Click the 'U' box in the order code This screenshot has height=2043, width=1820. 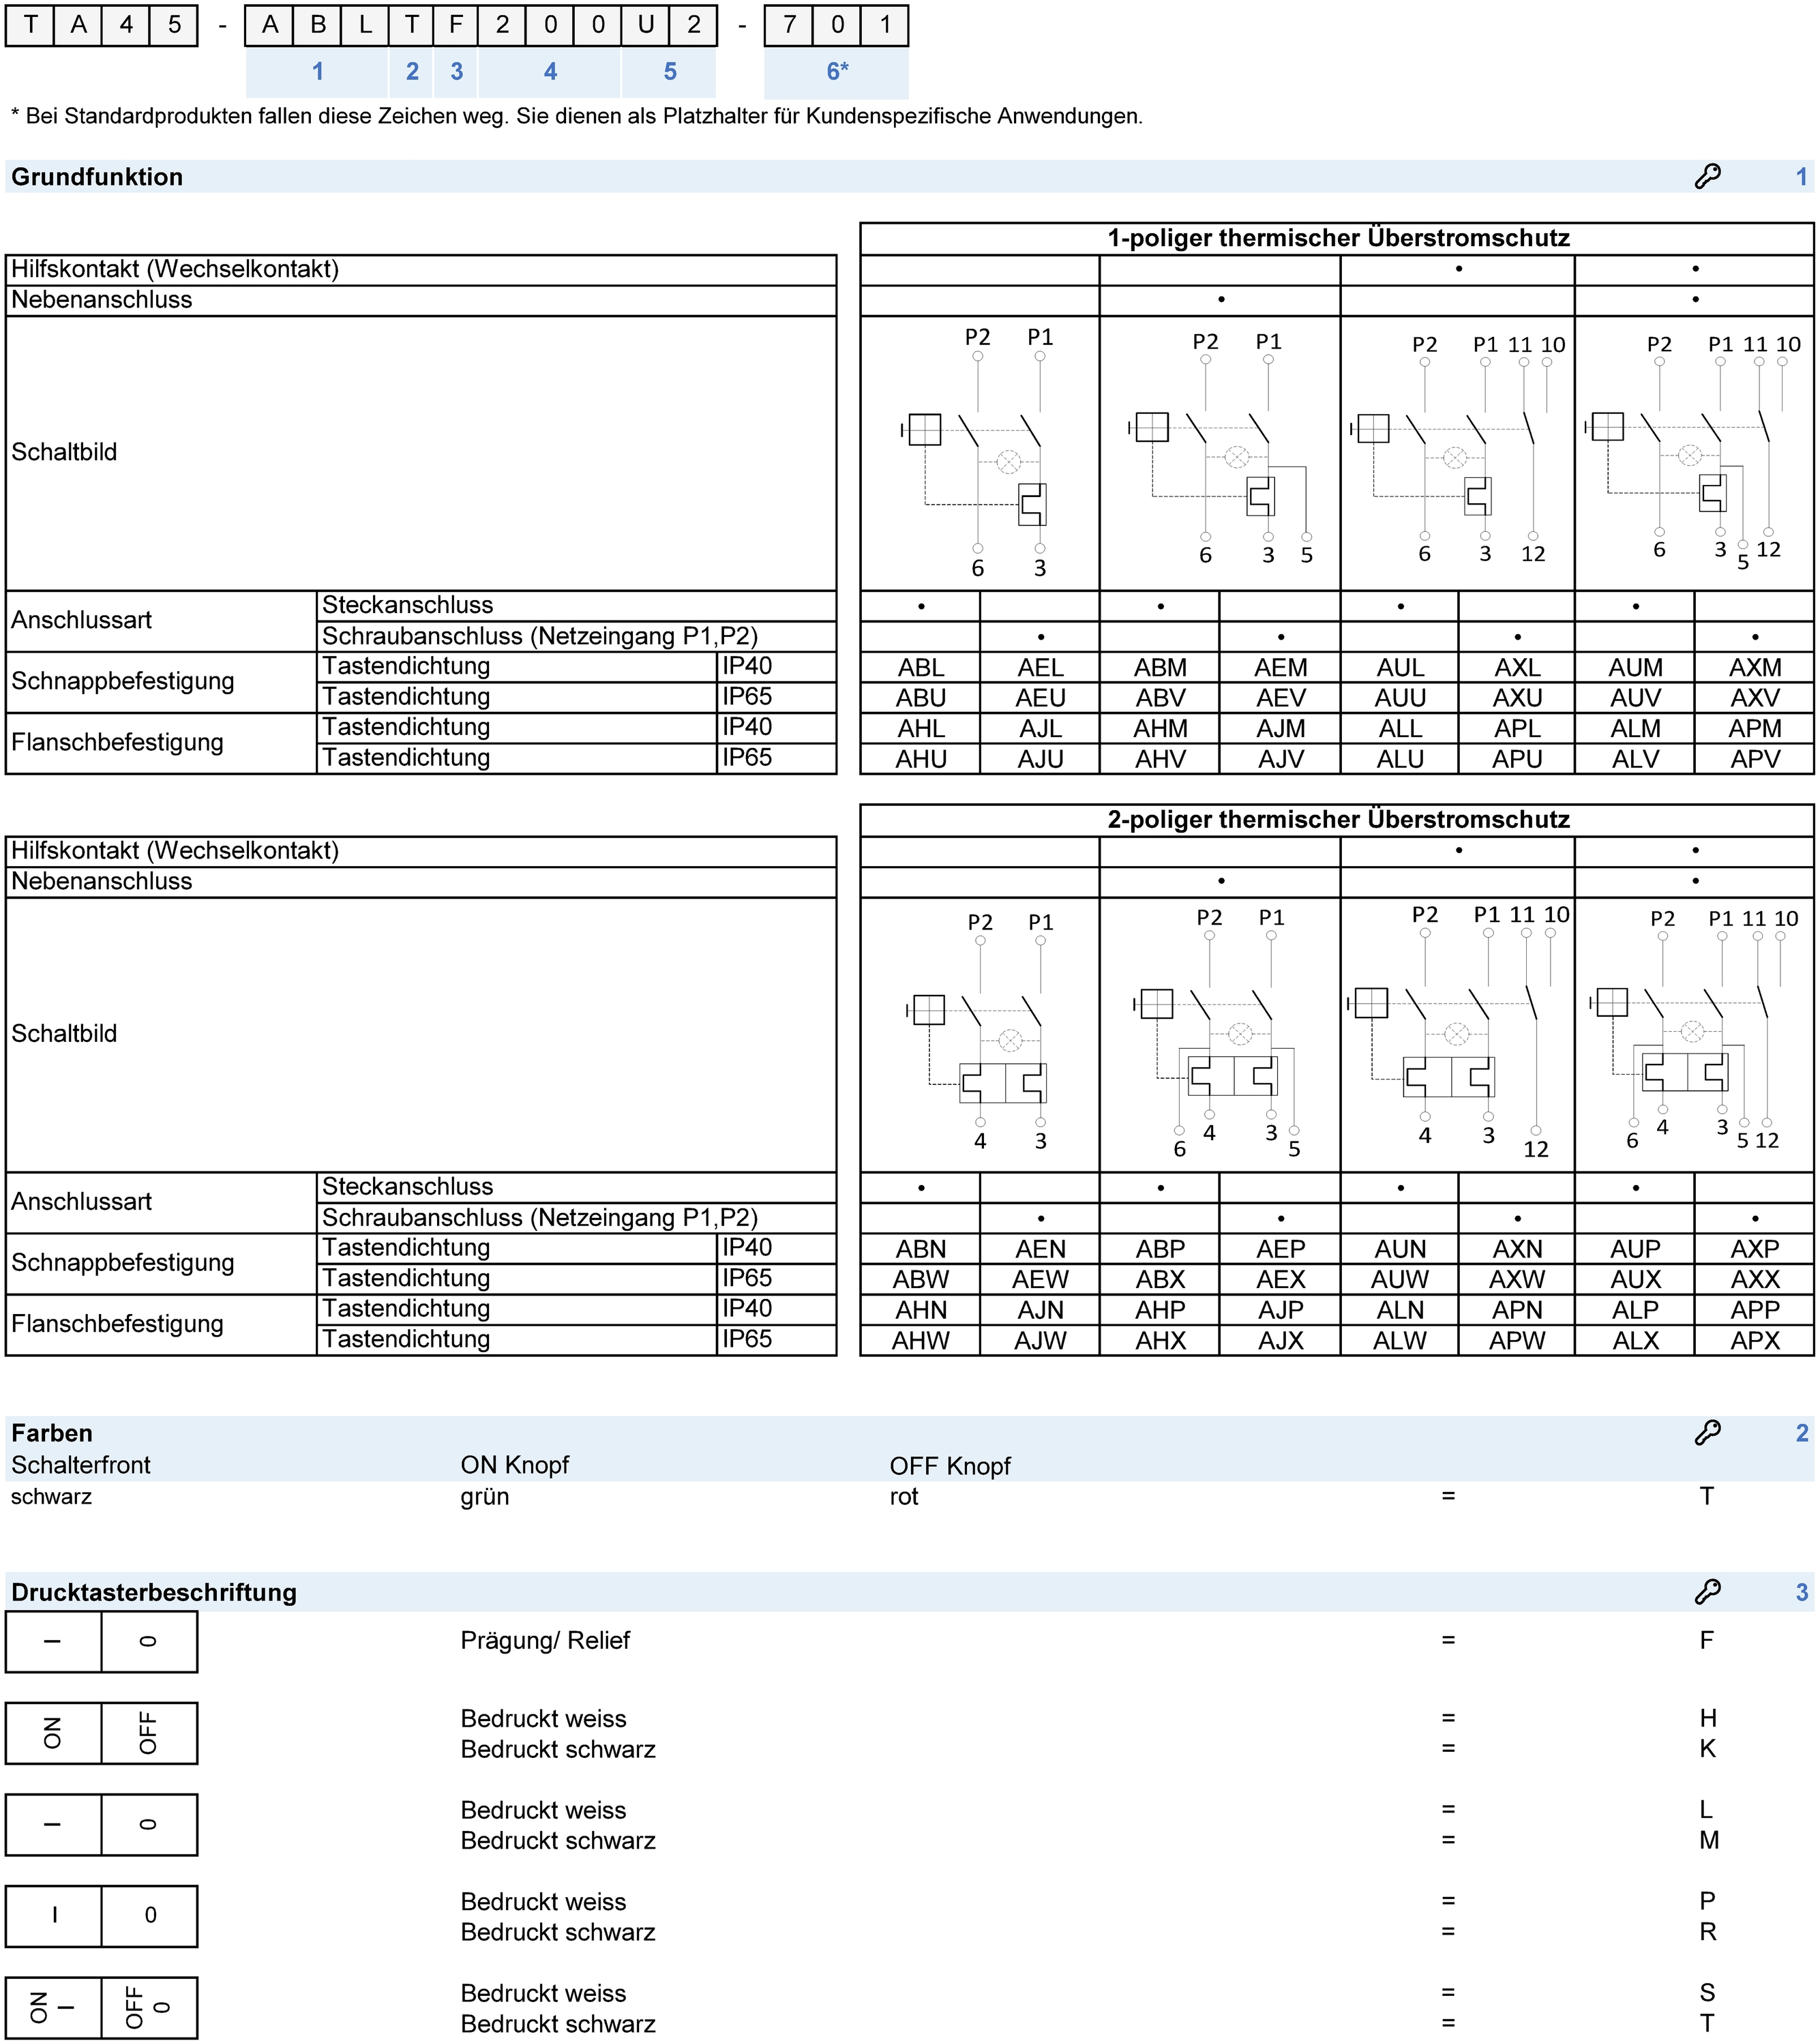tap(646, 25)
